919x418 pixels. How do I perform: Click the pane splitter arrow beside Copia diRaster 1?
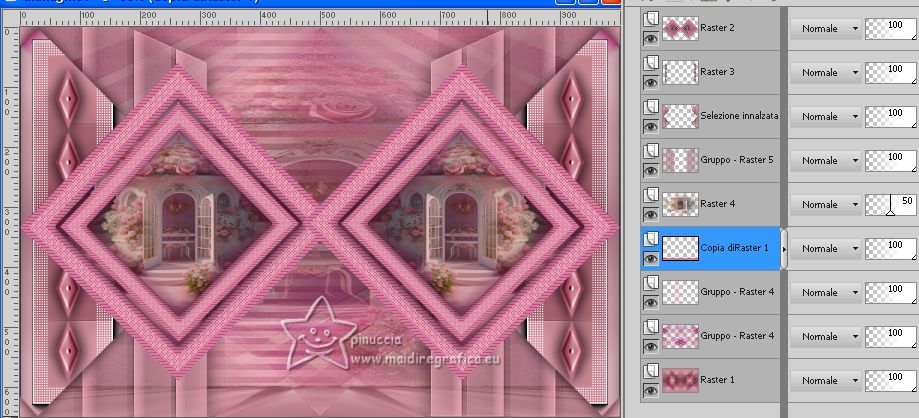click(784, 249)
